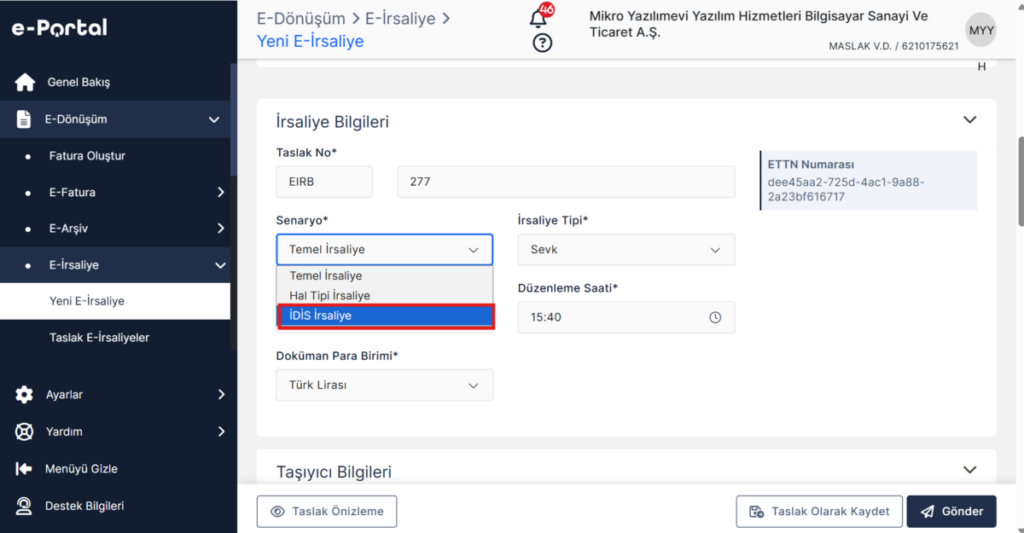Image resolution: width=1024 pixels, height=533 pixels.
Task: Open E-Arşiv sidebar item
Action: [68, 228]
